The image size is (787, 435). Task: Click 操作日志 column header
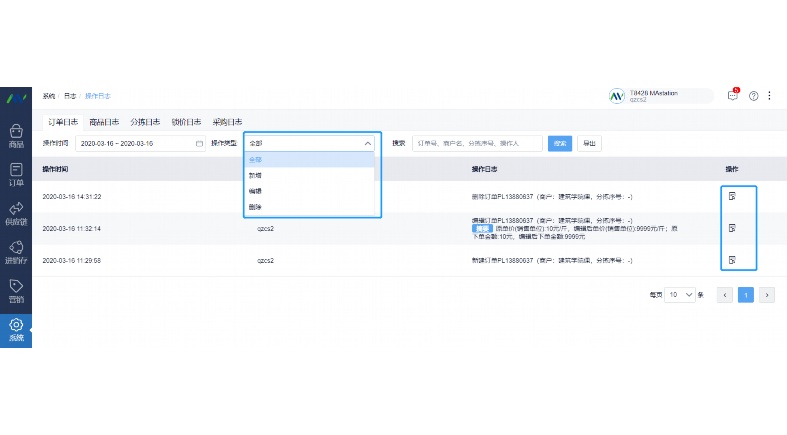tap(484, 169)
